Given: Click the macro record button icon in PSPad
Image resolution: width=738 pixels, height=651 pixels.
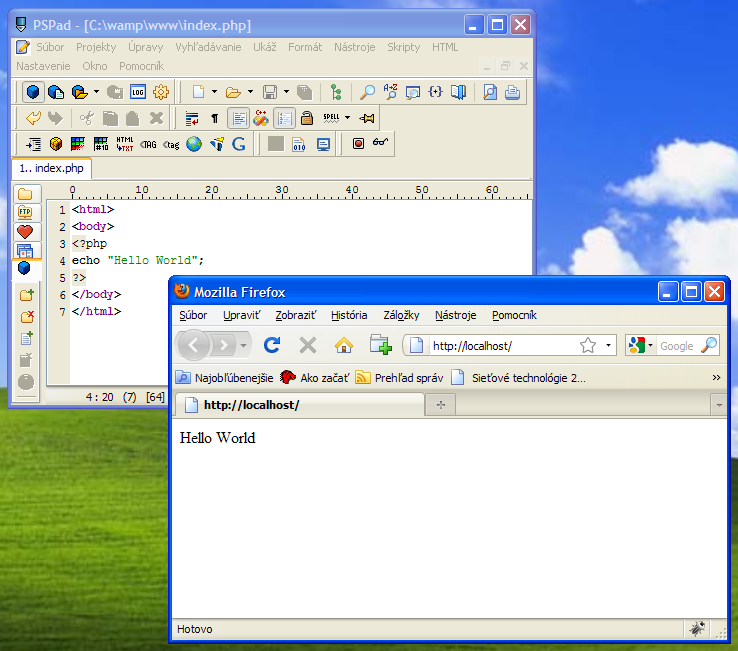Looking at the screenshot, I should point(358,143).
